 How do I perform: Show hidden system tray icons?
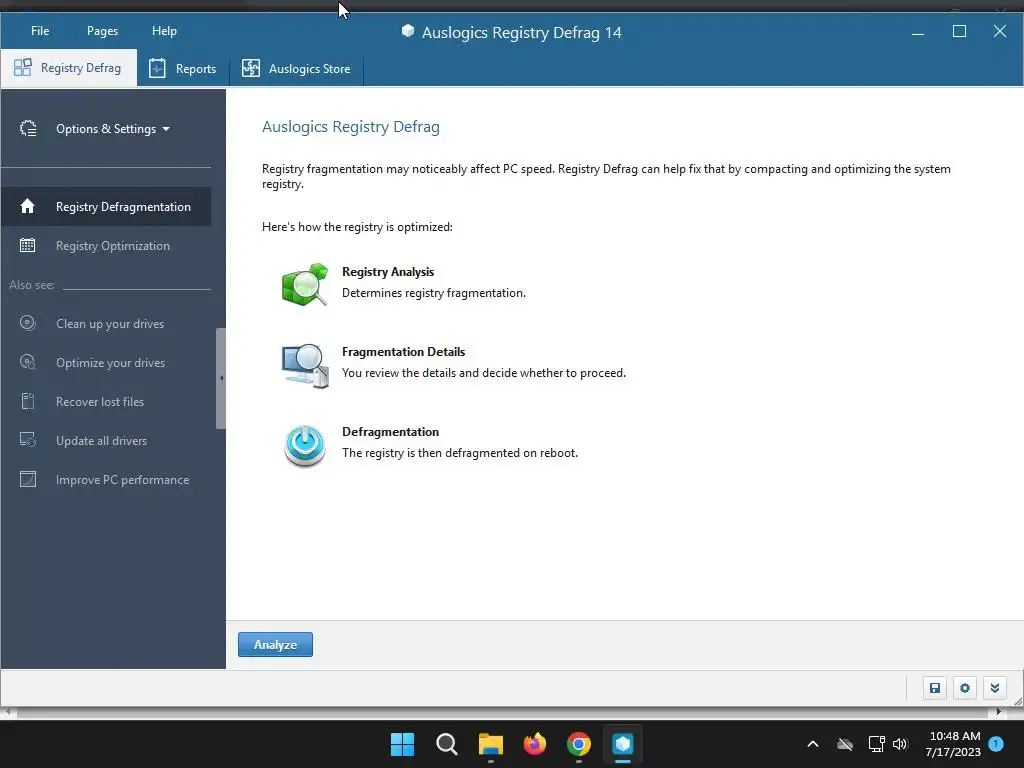coord(813,744)
